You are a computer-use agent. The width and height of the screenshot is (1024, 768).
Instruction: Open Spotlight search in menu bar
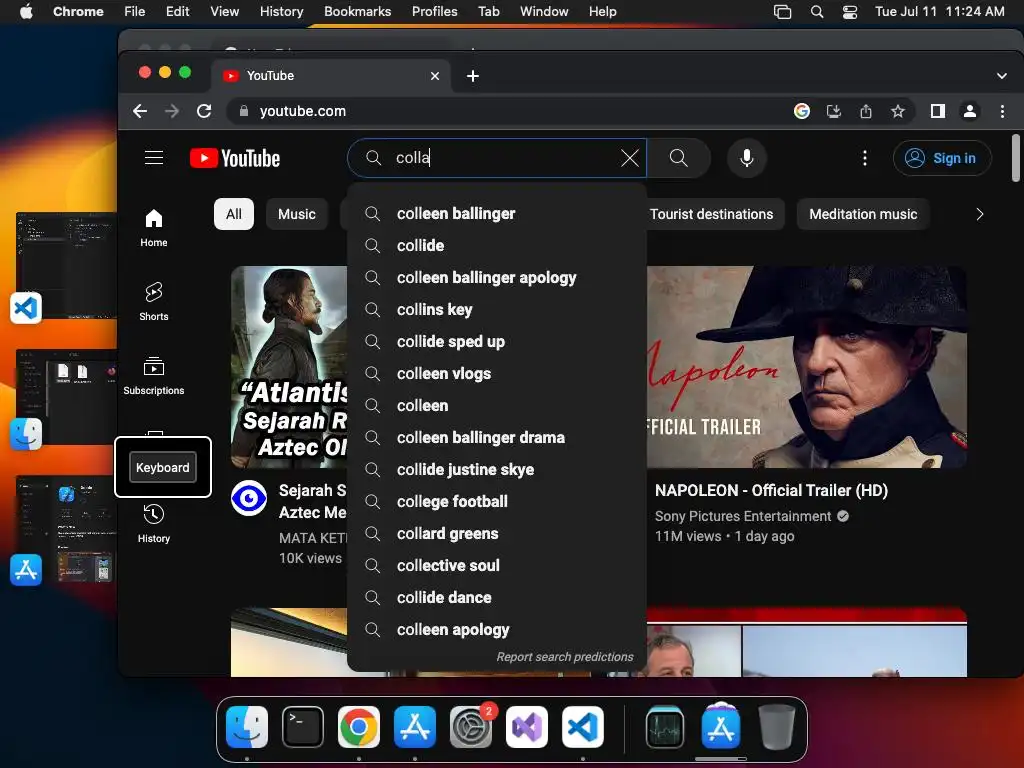pos(817,12)
